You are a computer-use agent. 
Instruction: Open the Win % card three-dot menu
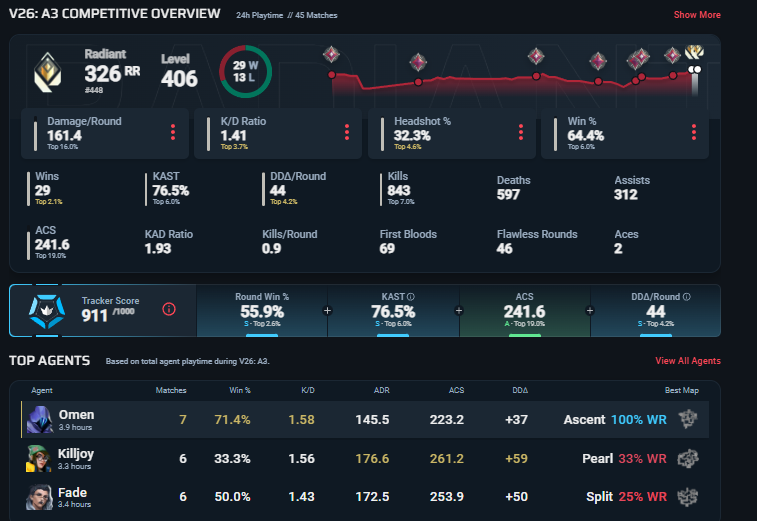click(694, 132)
